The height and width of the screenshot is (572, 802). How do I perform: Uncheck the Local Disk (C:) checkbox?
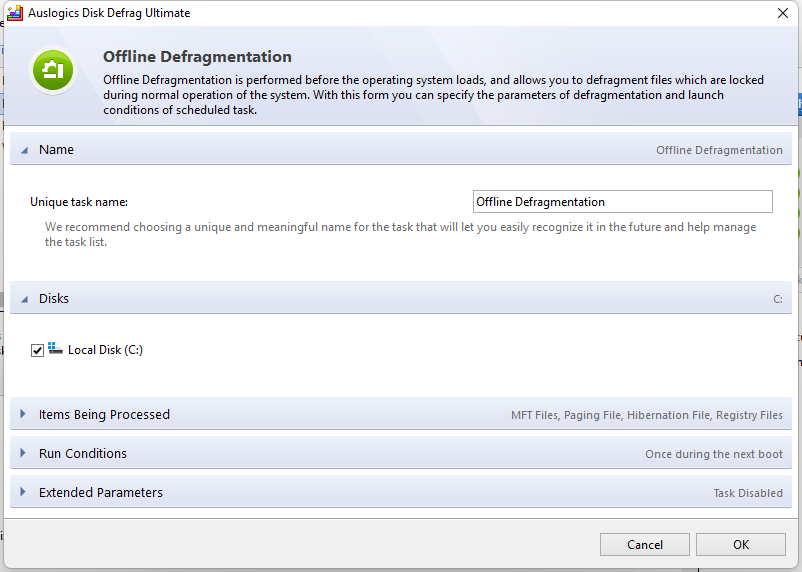click(x=38, y=351)
